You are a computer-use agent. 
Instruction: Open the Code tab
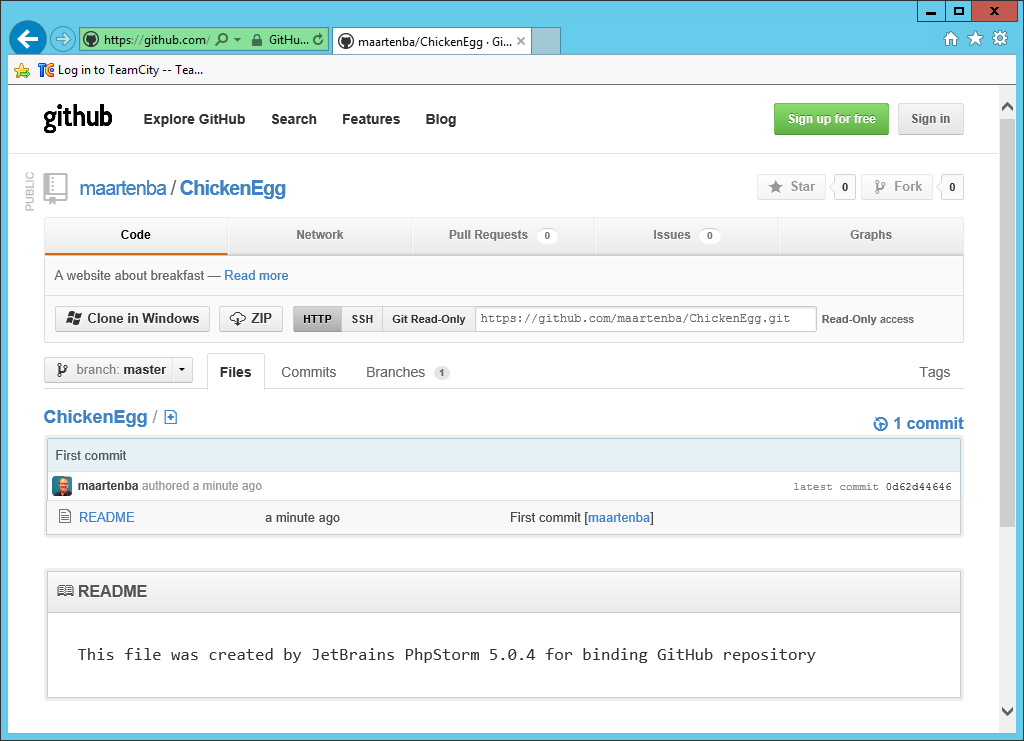pyautogui.click(x=136, y=235)
